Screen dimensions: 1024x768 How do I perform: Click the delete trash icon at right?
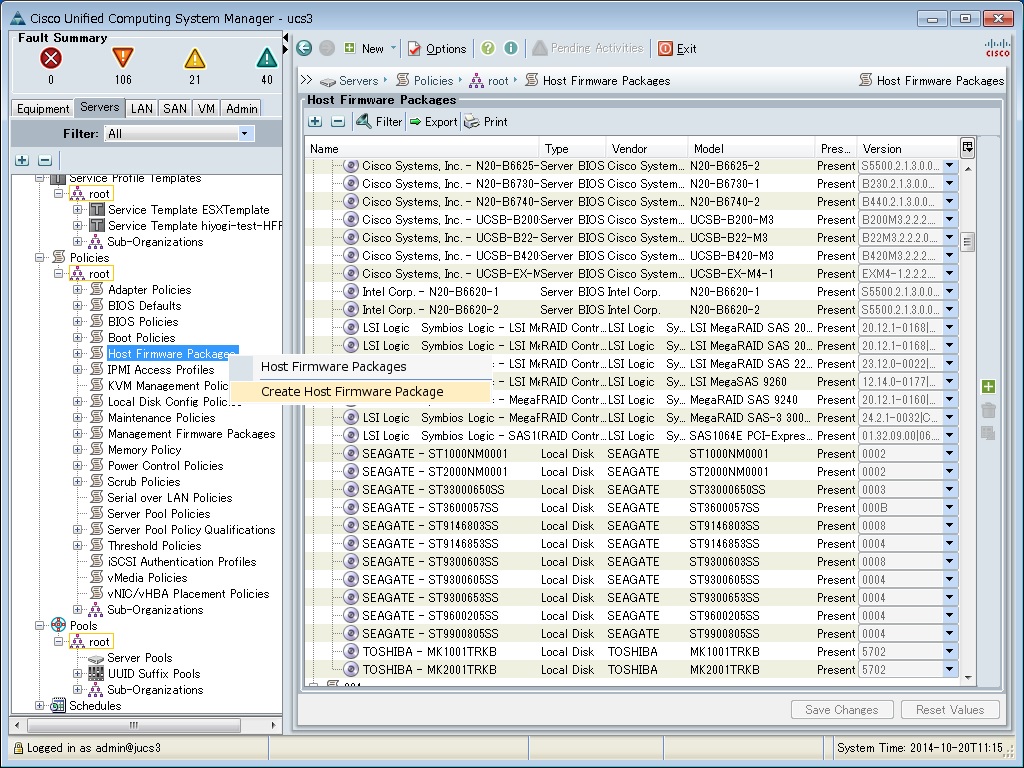988,410
